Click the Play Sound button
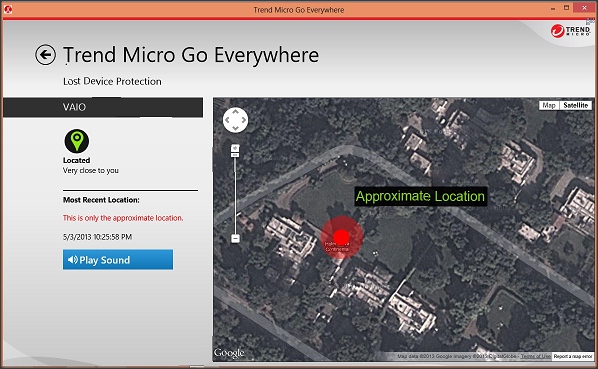This screenshot has width=598, height=369. pos(118,260)
